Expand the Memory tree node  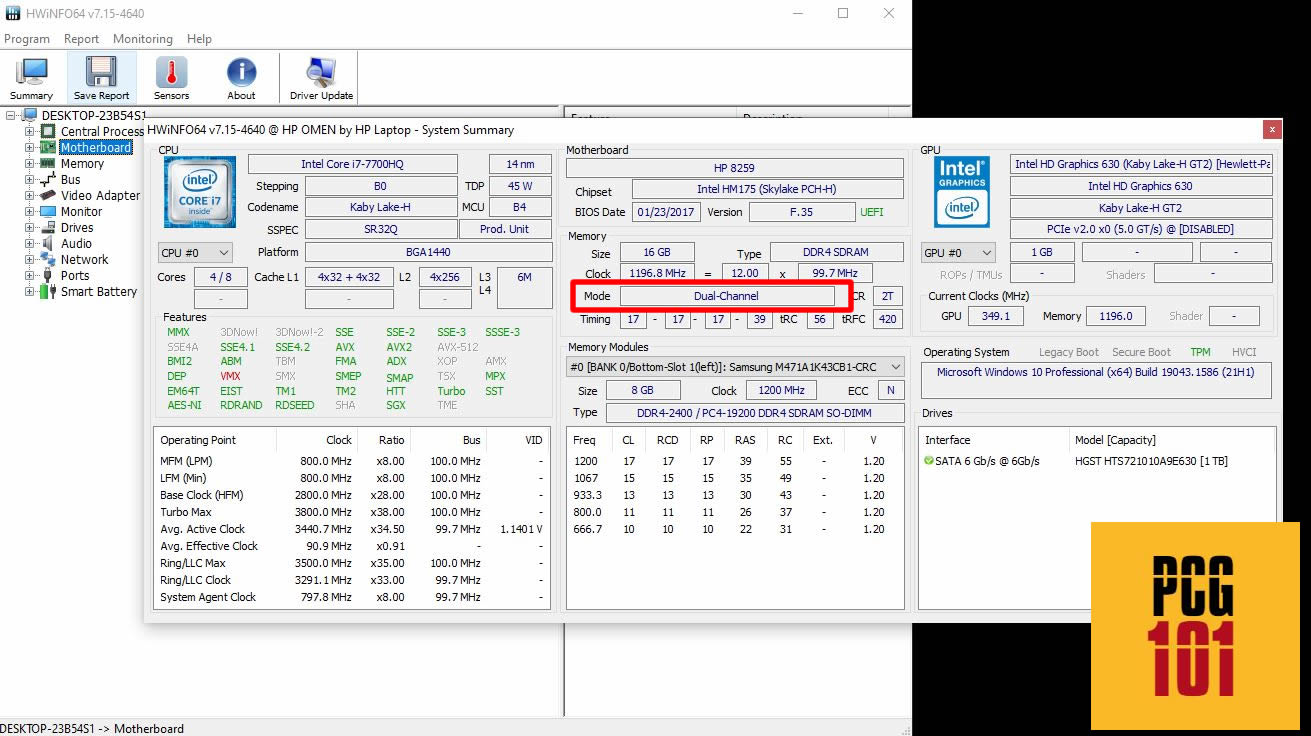(x=30, y=164)
